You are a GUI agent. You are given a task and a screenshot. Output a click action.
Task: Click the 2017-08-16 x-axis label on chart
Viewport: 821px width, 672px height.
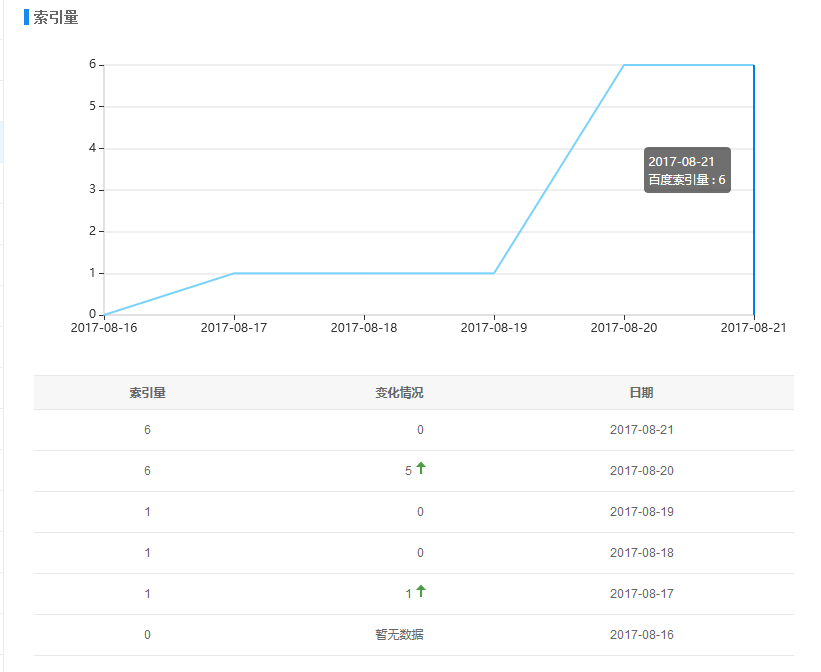click(x=104, y=328)
